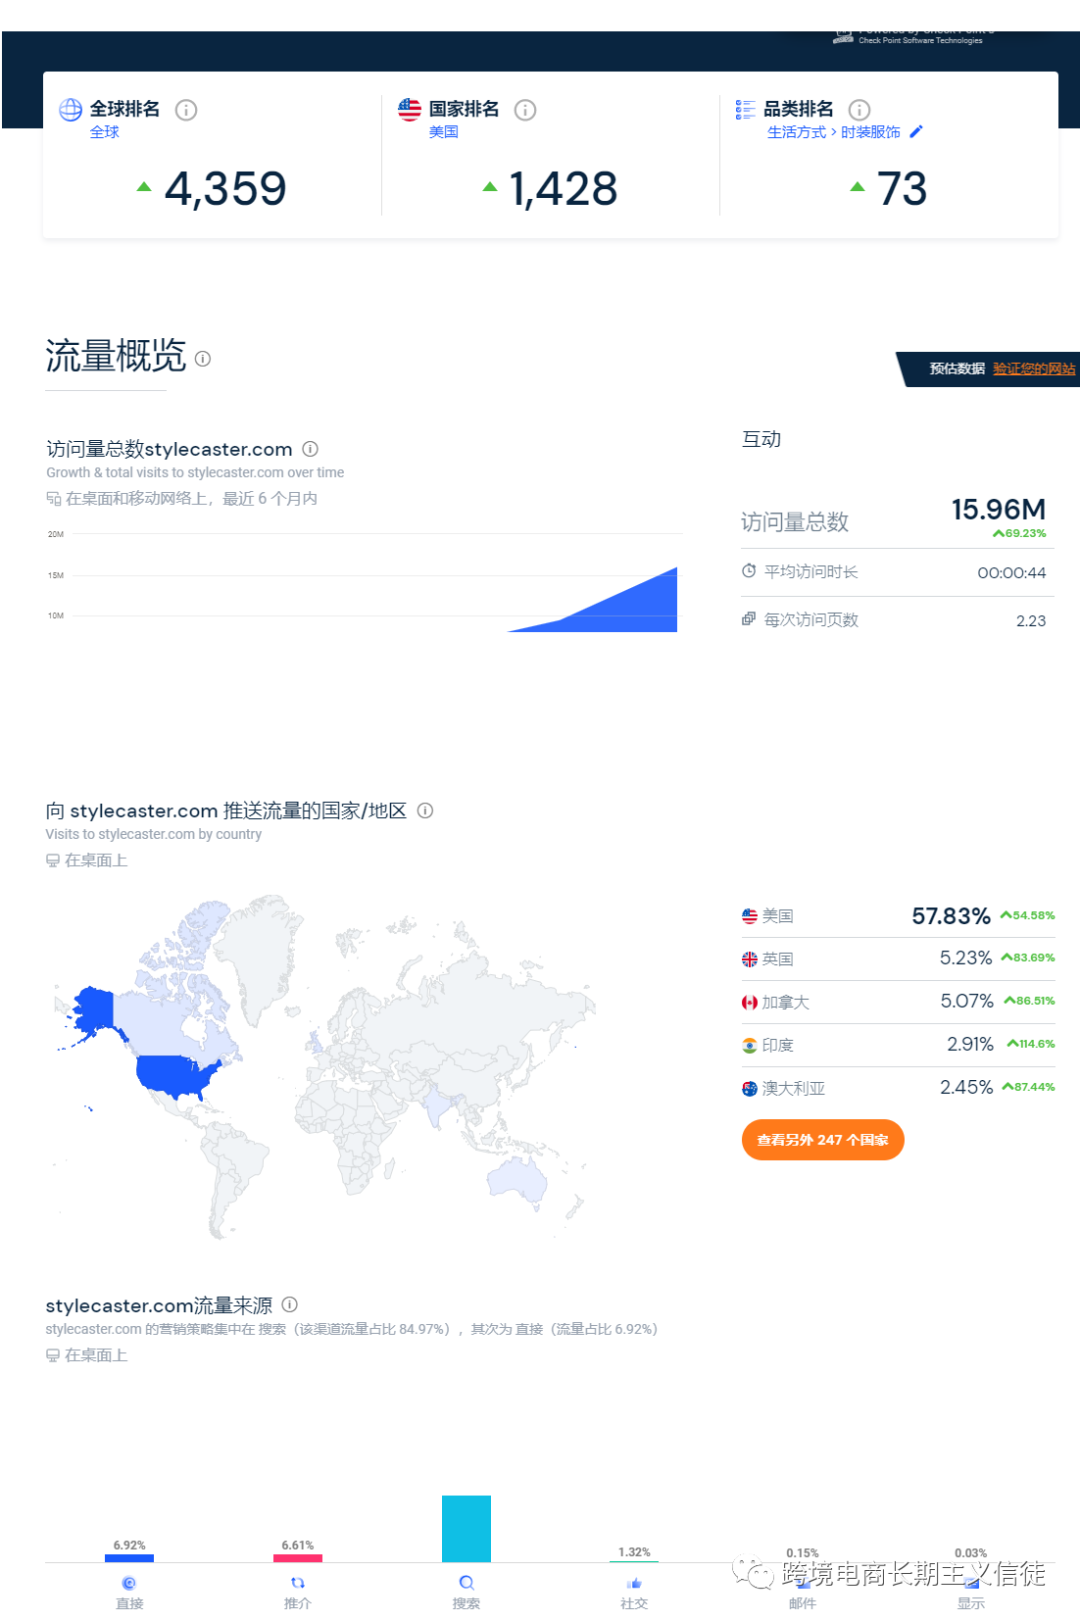Click Australia on the world map
Image resolution: width=1080 pixels, height=1621 pixels.
(518, 1179)
